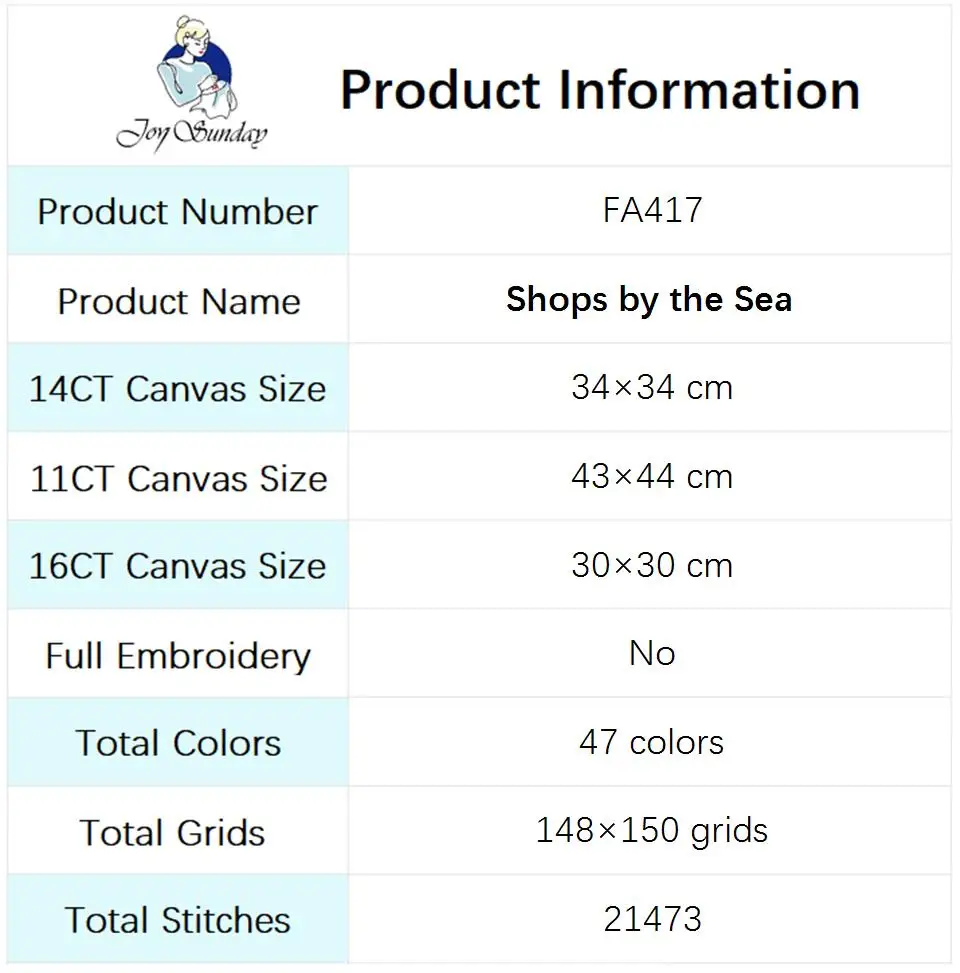Click the No value for Full Embroidery
This screenshot has width=960, height=973.
(x=652, y=653)
